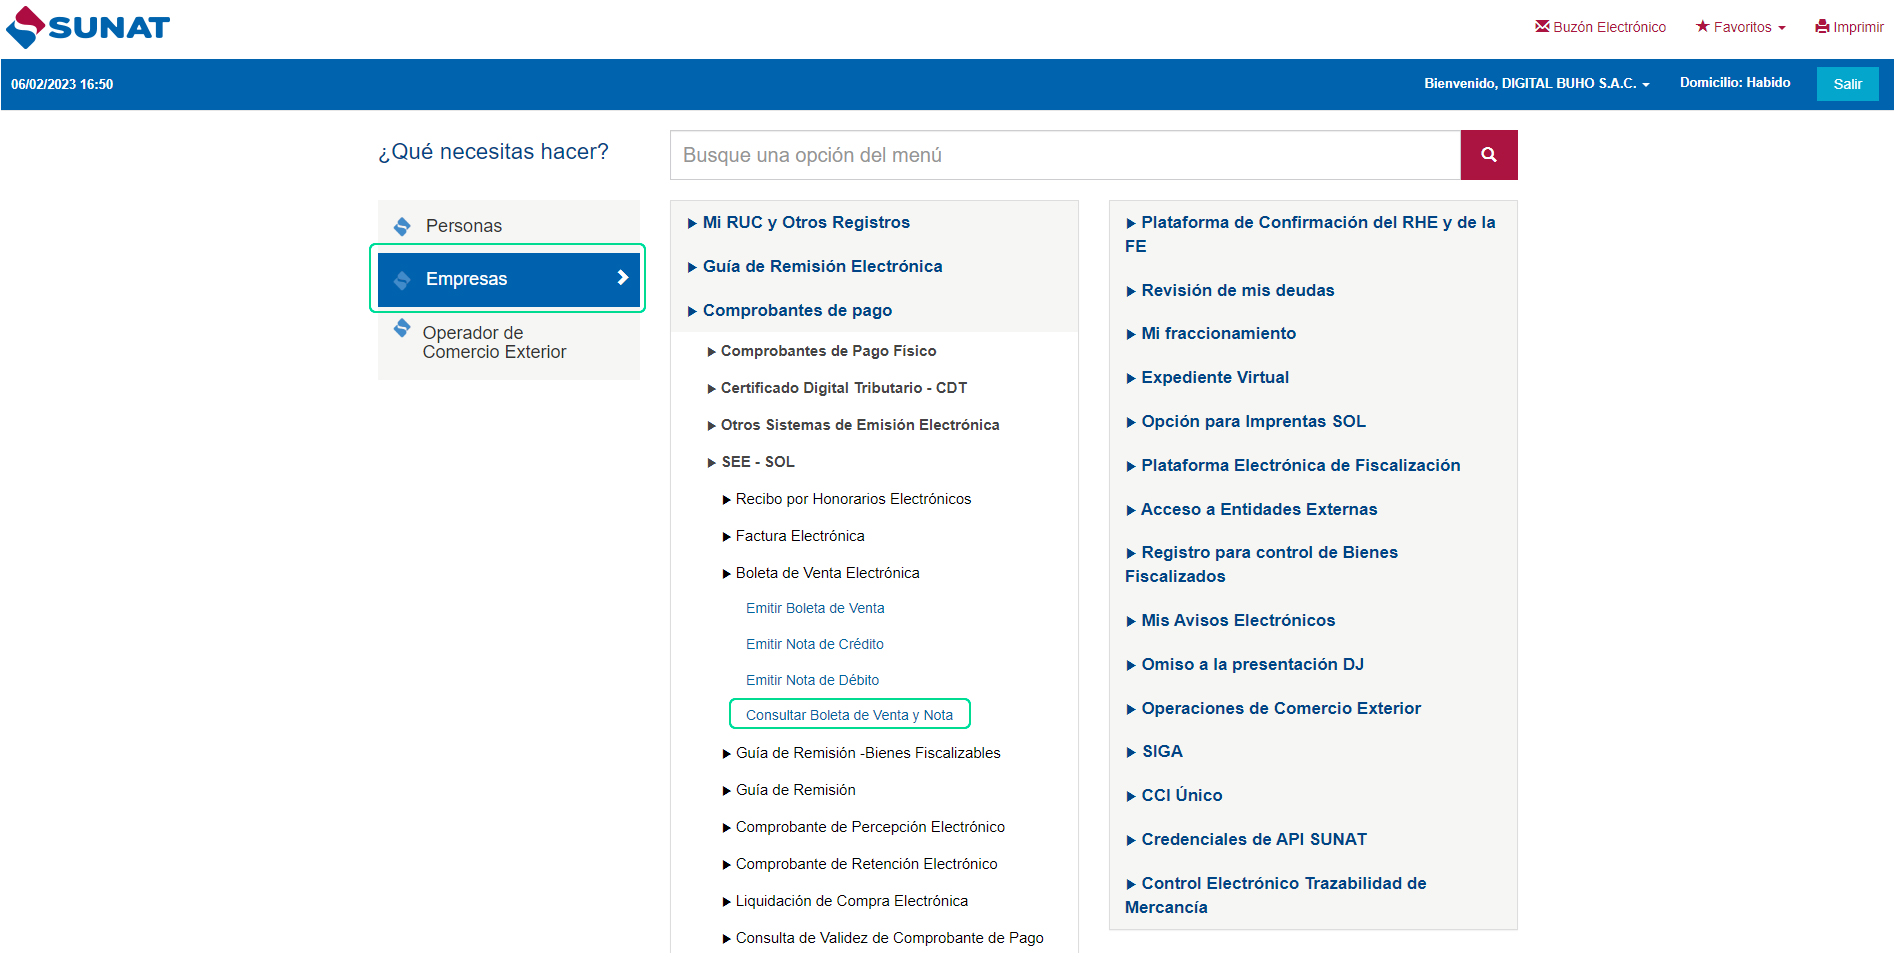This screenshot has width=1896, height=969.
Task: Open Emitir Nota de Crédito
Action: pyautogui.click(x=814, y=644)
